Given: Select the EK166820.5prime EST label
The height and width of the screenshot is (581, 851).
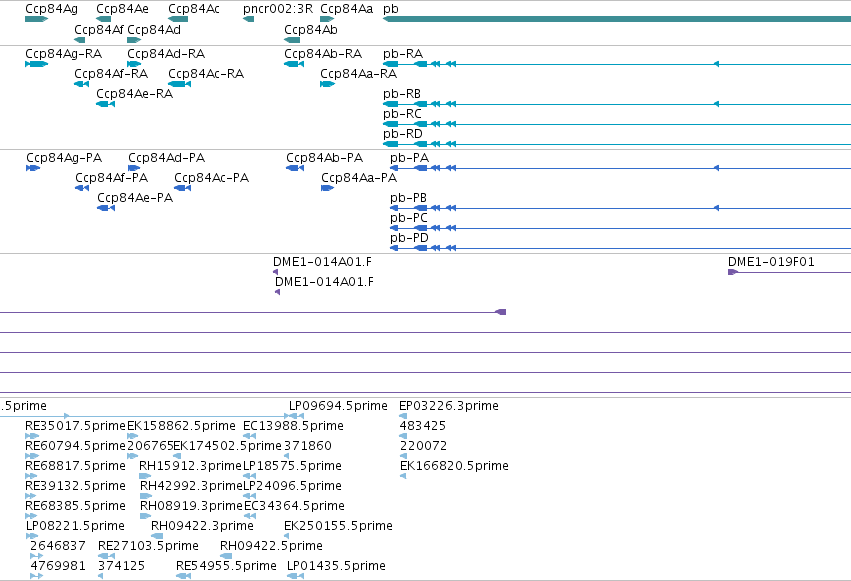Looking at the screenshot, I should point(454,466).
